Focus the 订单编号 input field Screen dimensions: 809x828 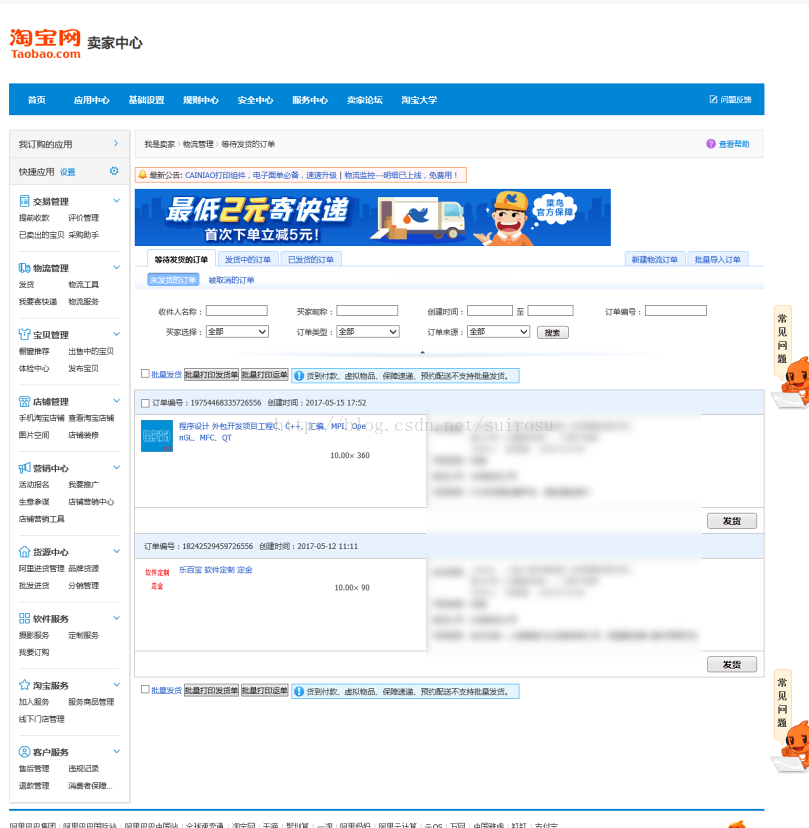(x=676, y=310)
